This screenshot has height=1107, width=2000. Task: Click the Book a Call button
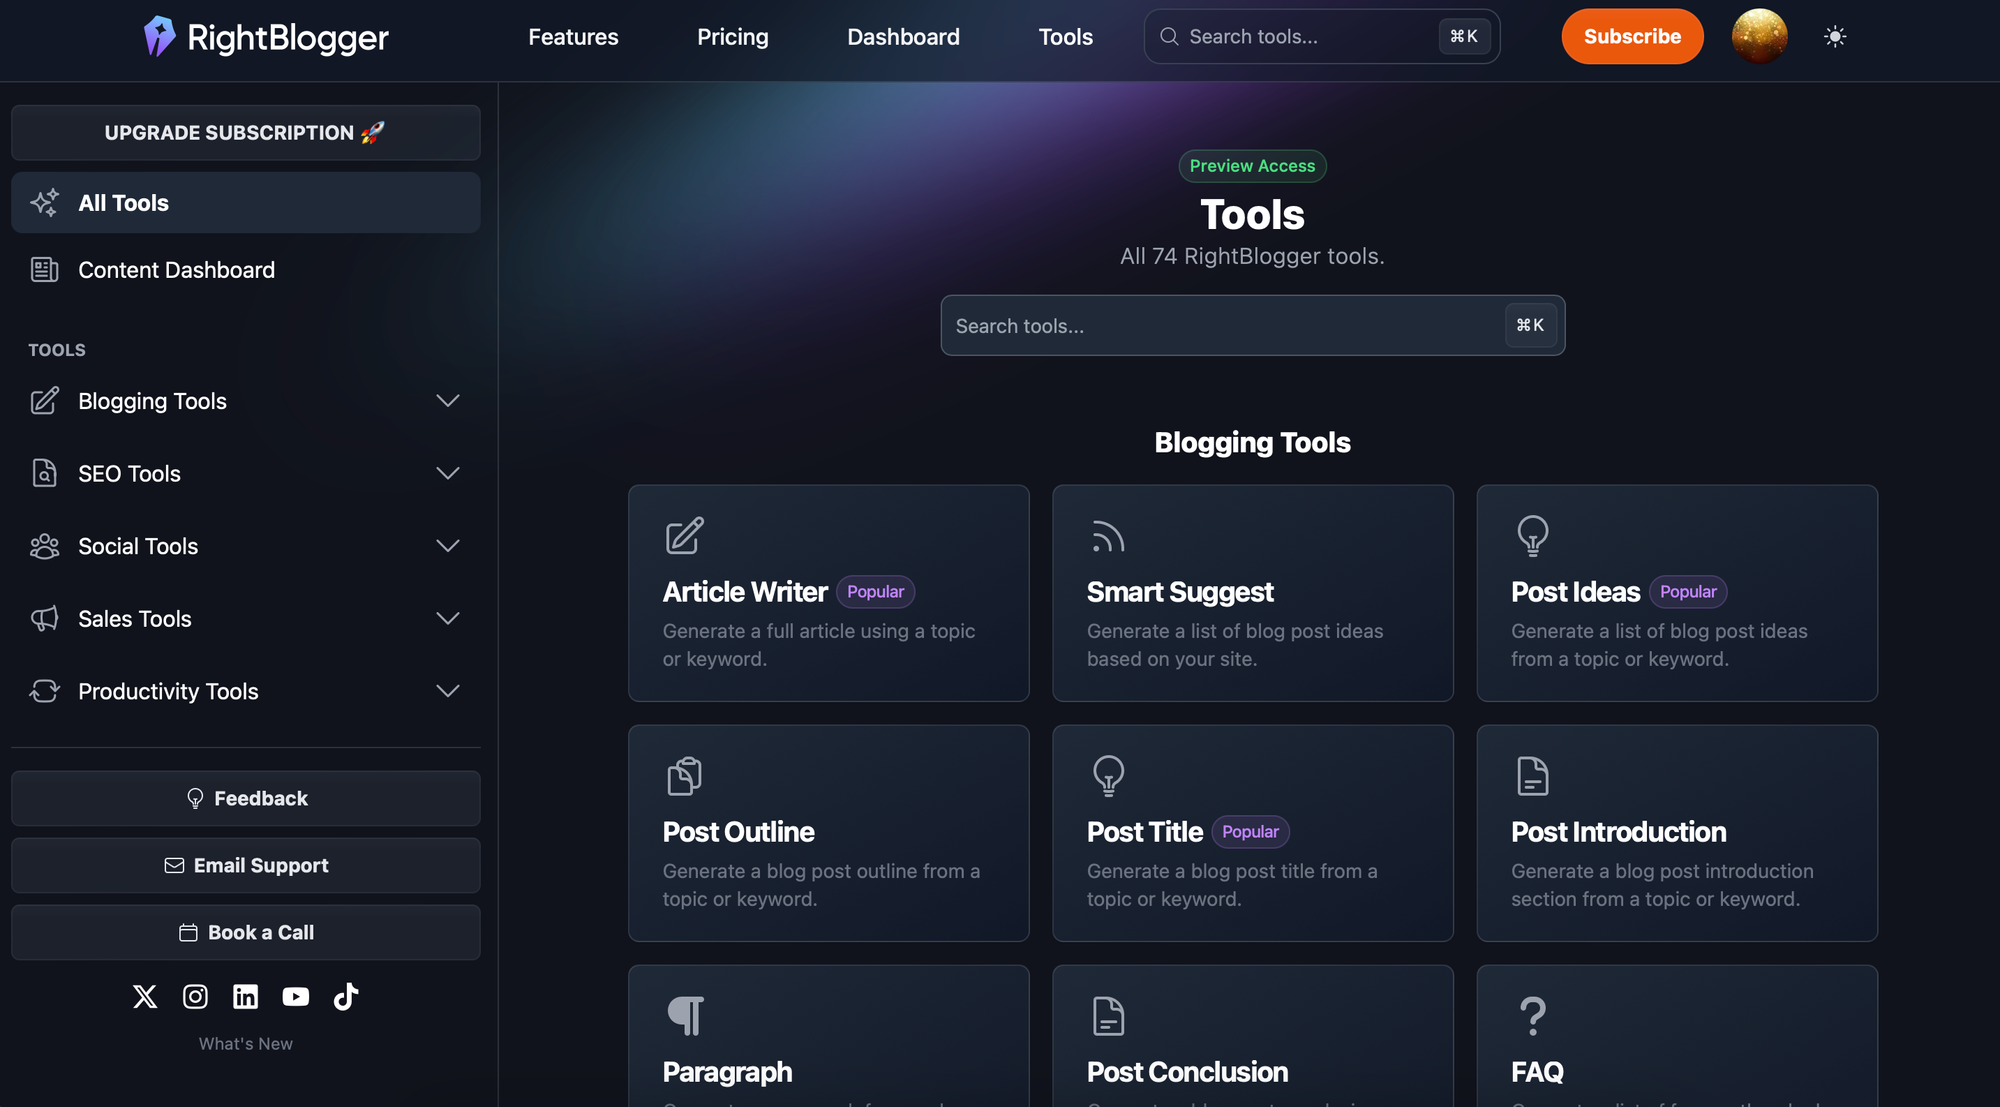tap(246, 932)
